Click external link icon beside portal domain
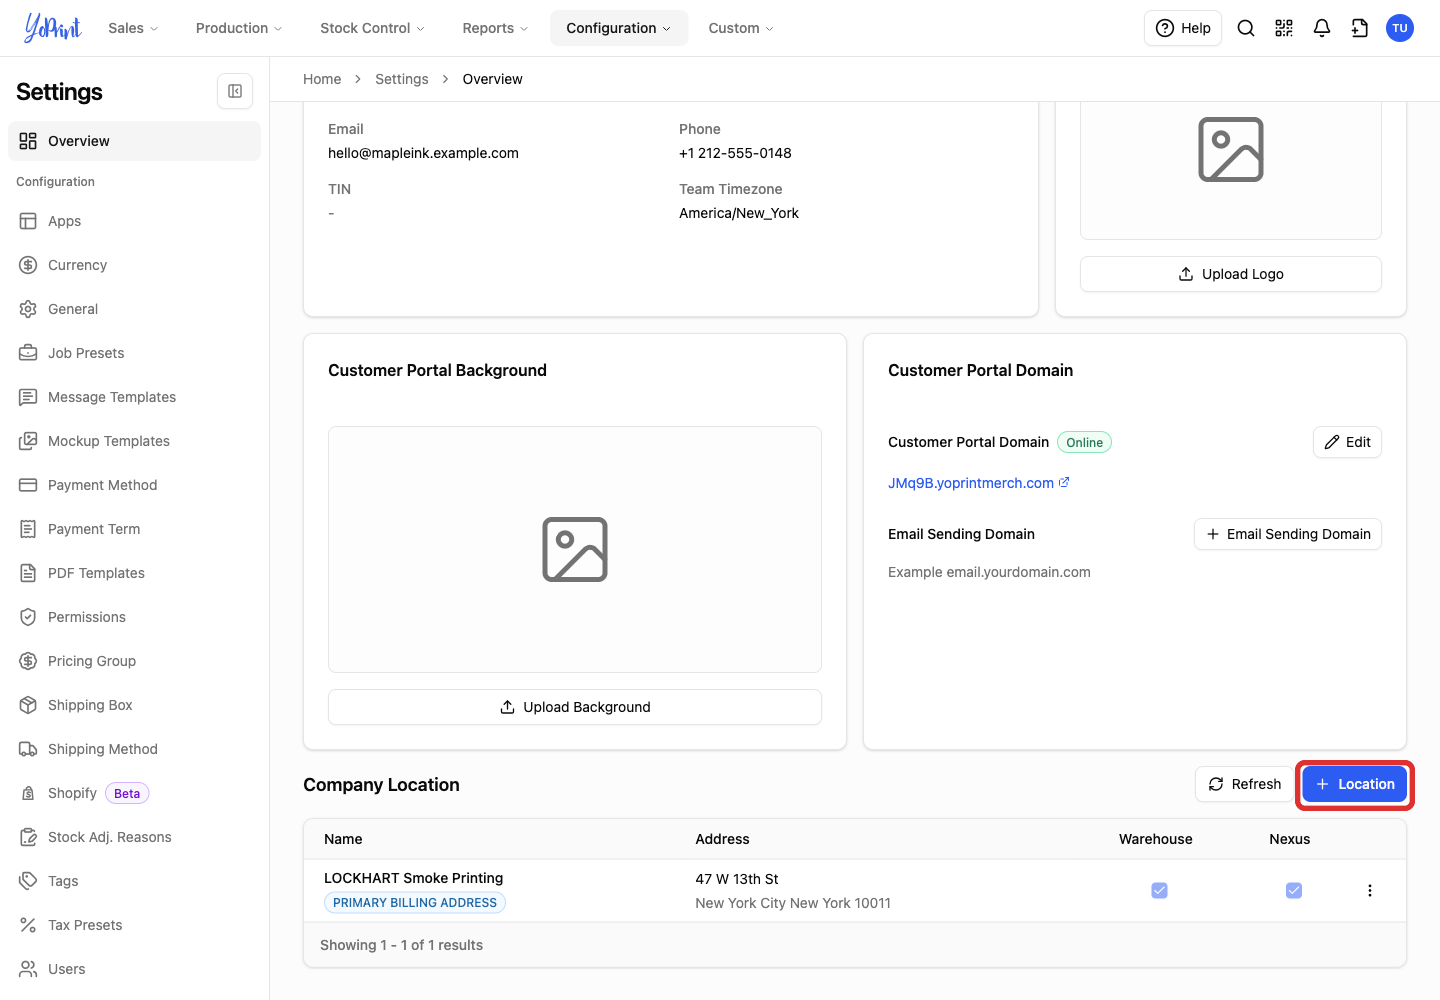Viewport: 1440px width, 1000px height. (x=1064, y=482)
